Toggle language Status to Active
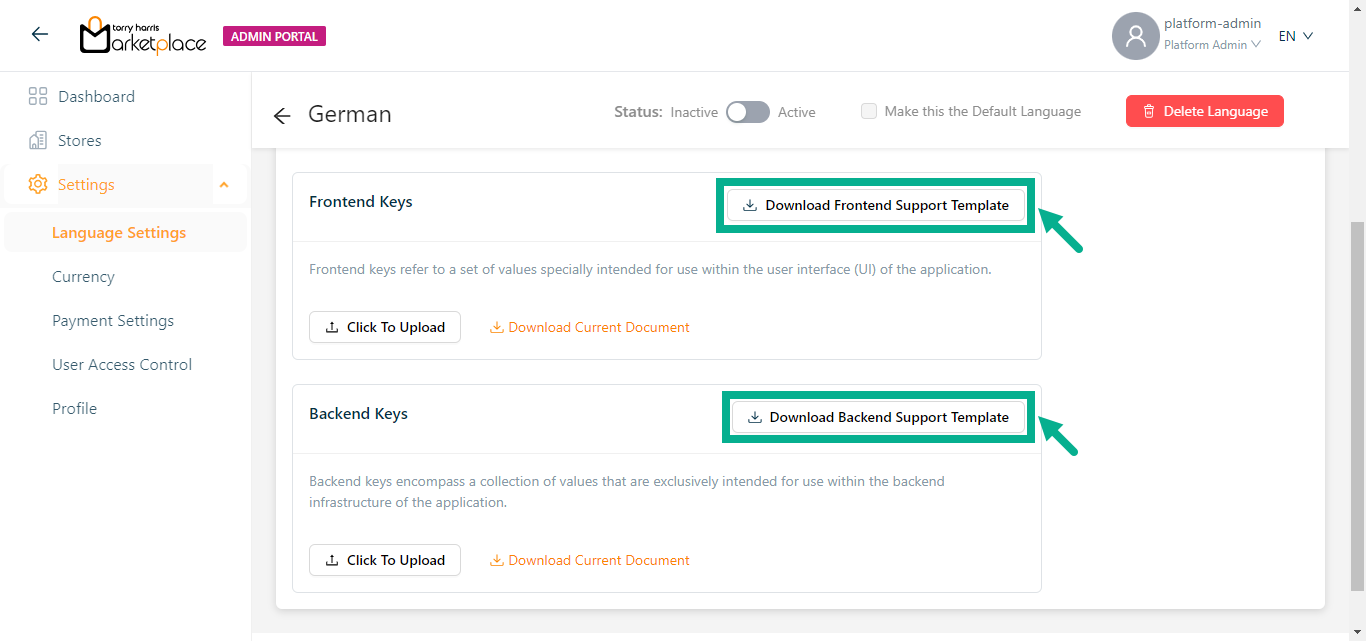Viewport: 1366px width, 641px height. (x=748, y=112)
